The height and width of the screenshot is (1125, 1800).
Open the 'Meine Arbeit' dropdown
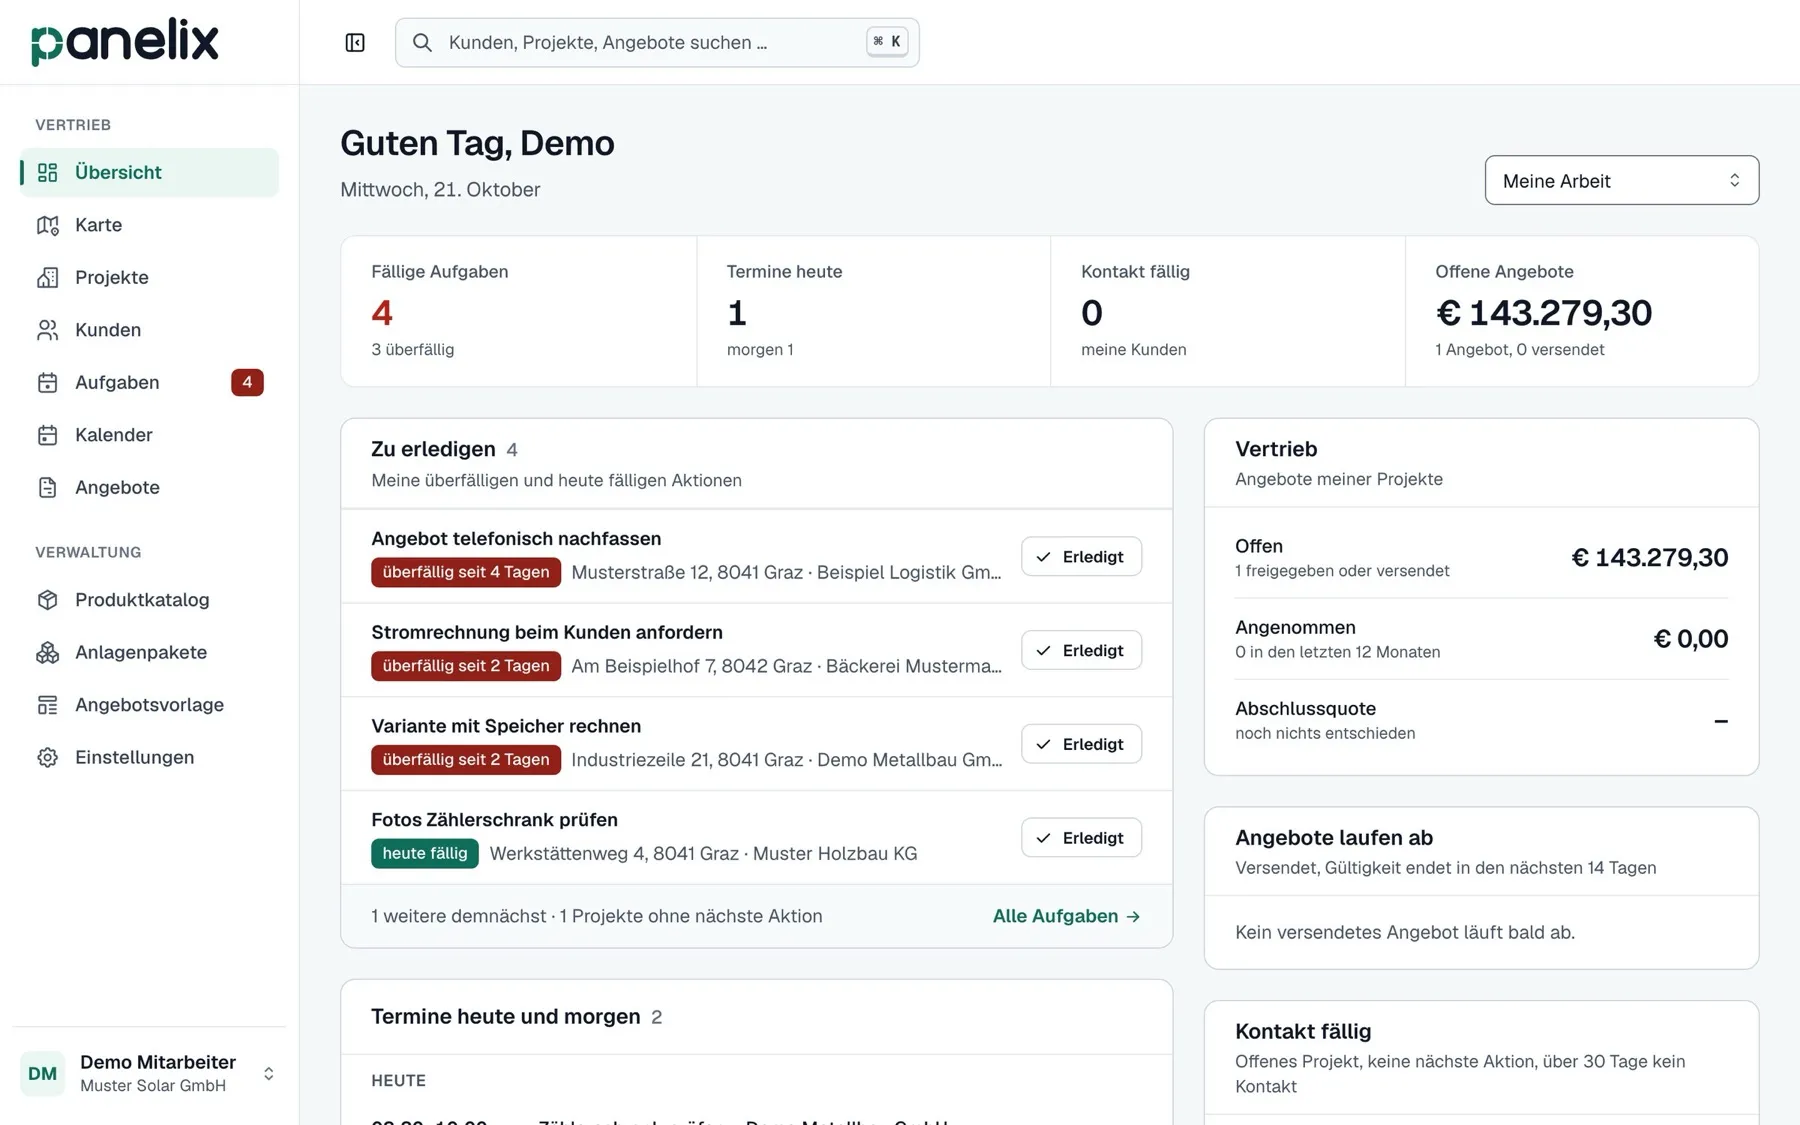(x=1621, y=180)
